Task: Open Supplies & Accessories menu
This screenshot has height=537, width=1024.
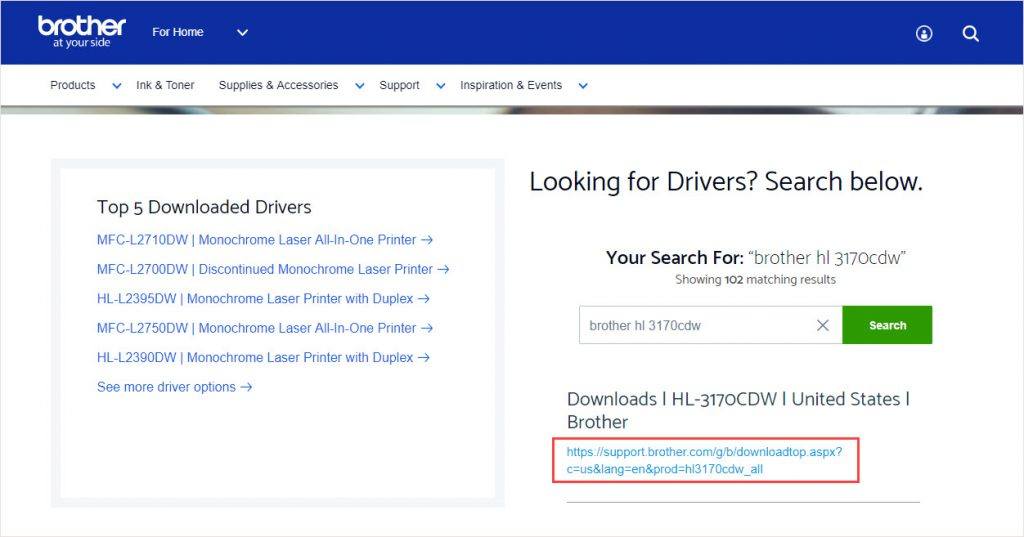Action: point(278,85)
